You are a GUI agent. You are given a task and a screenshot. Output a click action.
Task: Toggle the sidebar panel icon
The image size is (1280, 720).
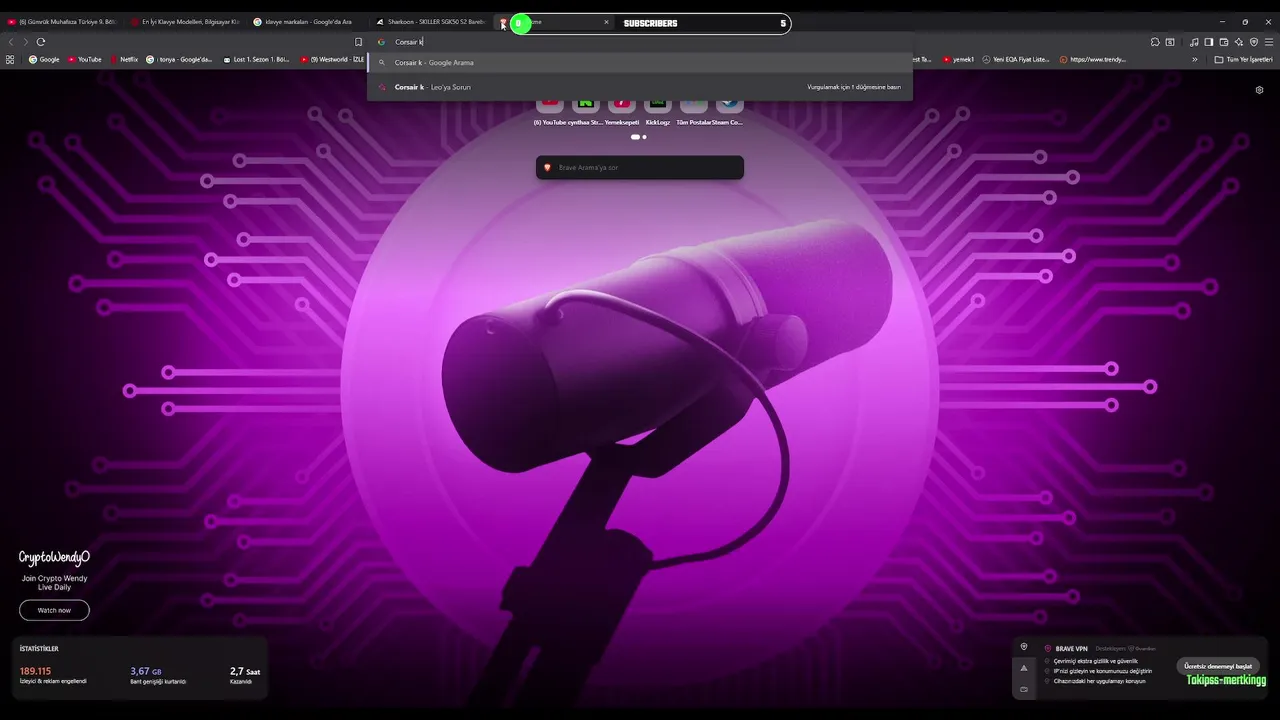pyautogui.click(x=1209, y=42)
